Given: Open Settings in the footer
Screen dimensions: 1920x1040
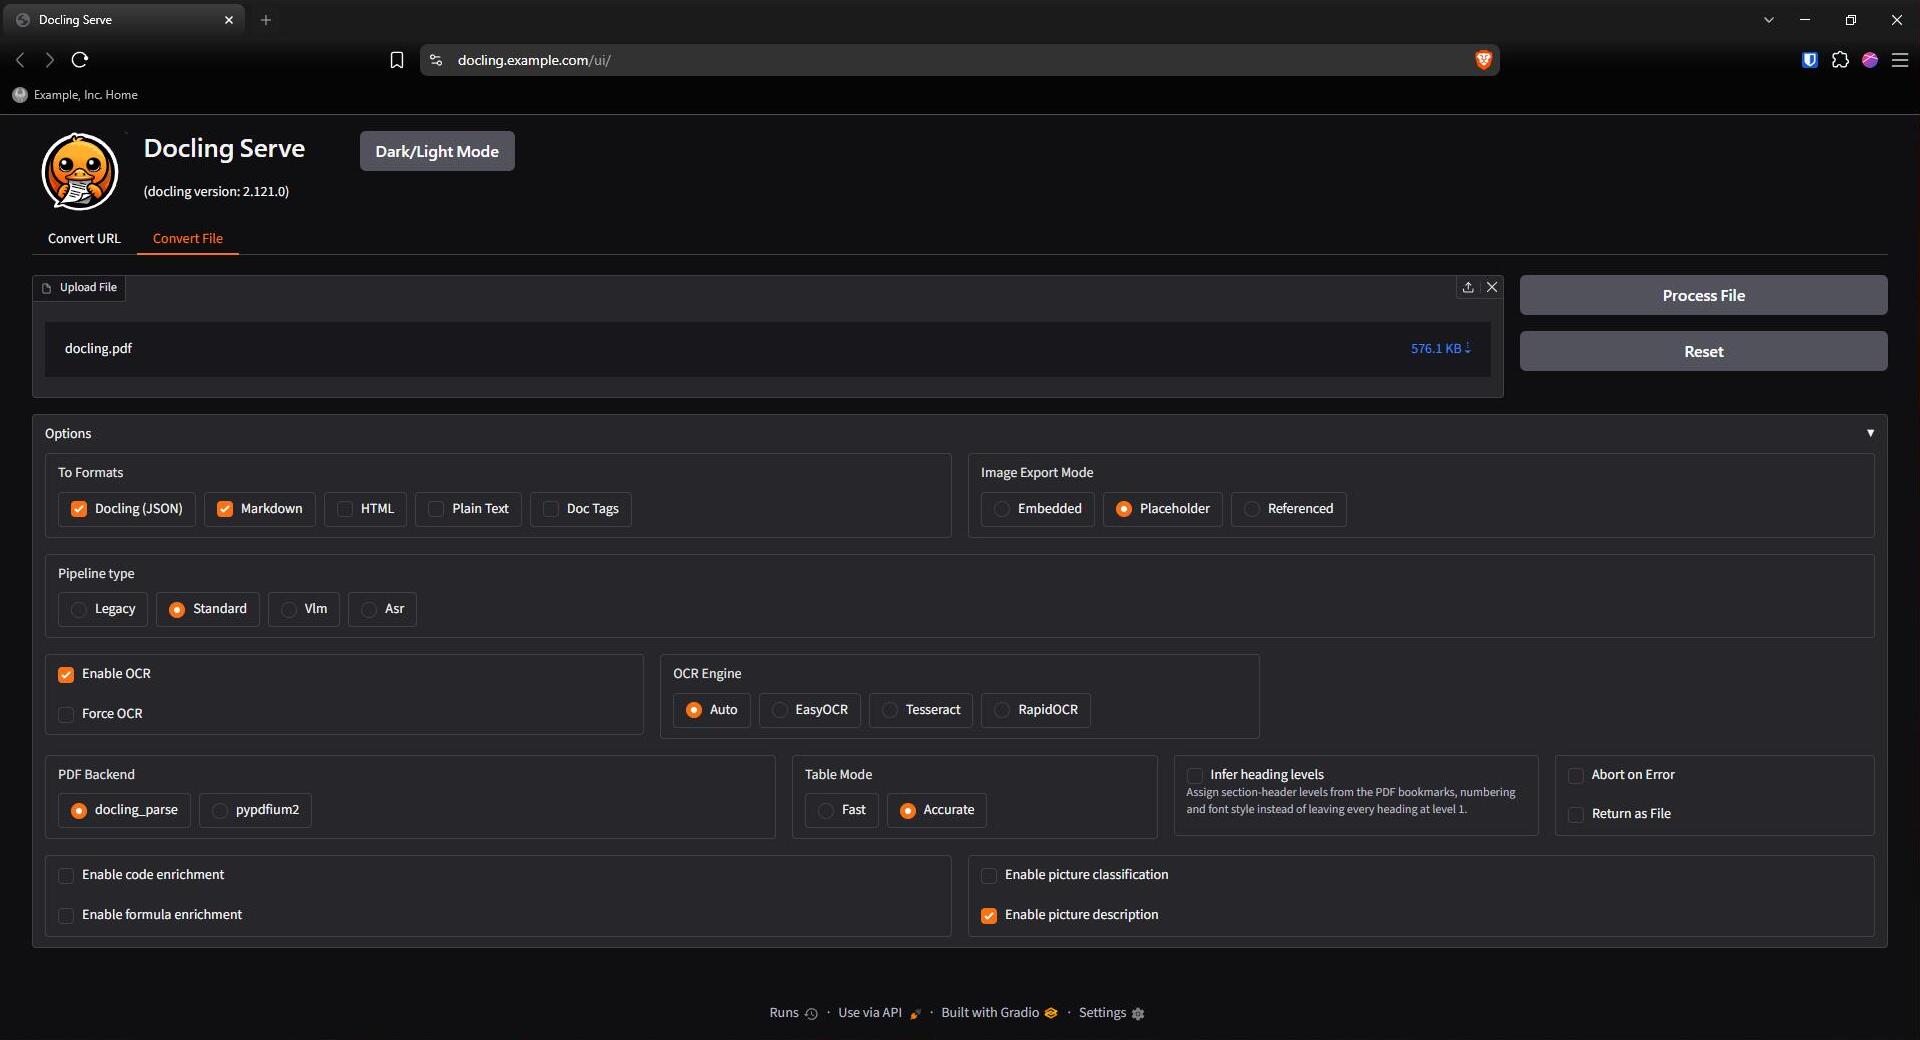Looking at the screenshot, I should pyautogui.click(x=1111, y=1013).
